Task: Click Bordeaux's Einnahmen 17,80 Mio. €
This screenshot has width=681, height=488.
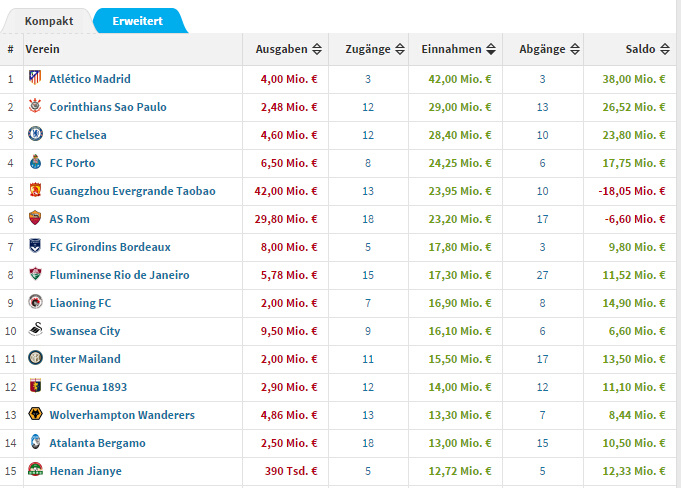Action: coord(460,247)
